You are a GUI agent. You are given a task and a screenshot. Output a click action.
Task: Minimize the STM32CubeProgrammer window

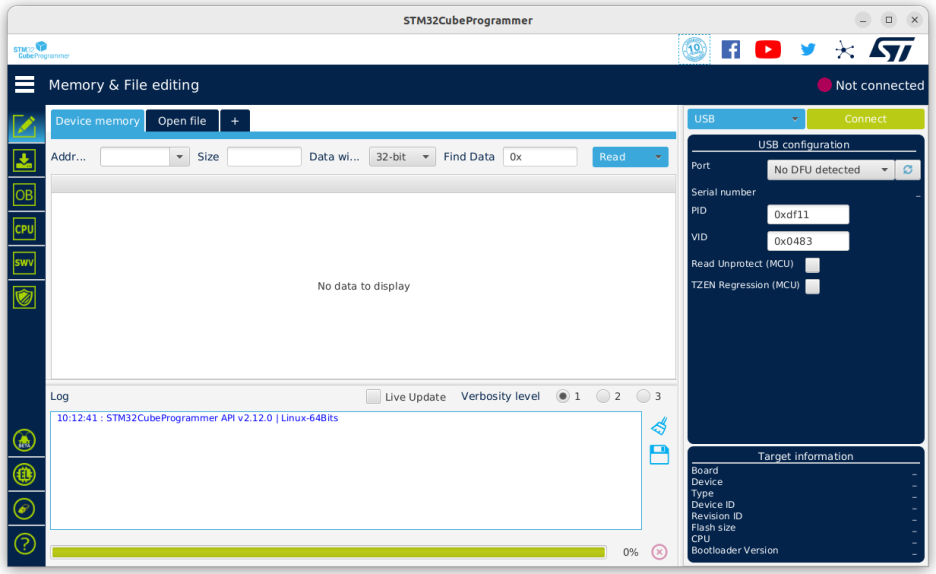[863, 20]
